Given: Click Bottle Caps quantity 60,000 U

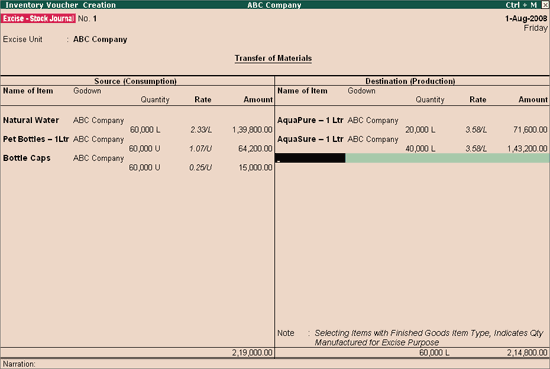Looking at the screenshot, I should click(x=145, y=168).
